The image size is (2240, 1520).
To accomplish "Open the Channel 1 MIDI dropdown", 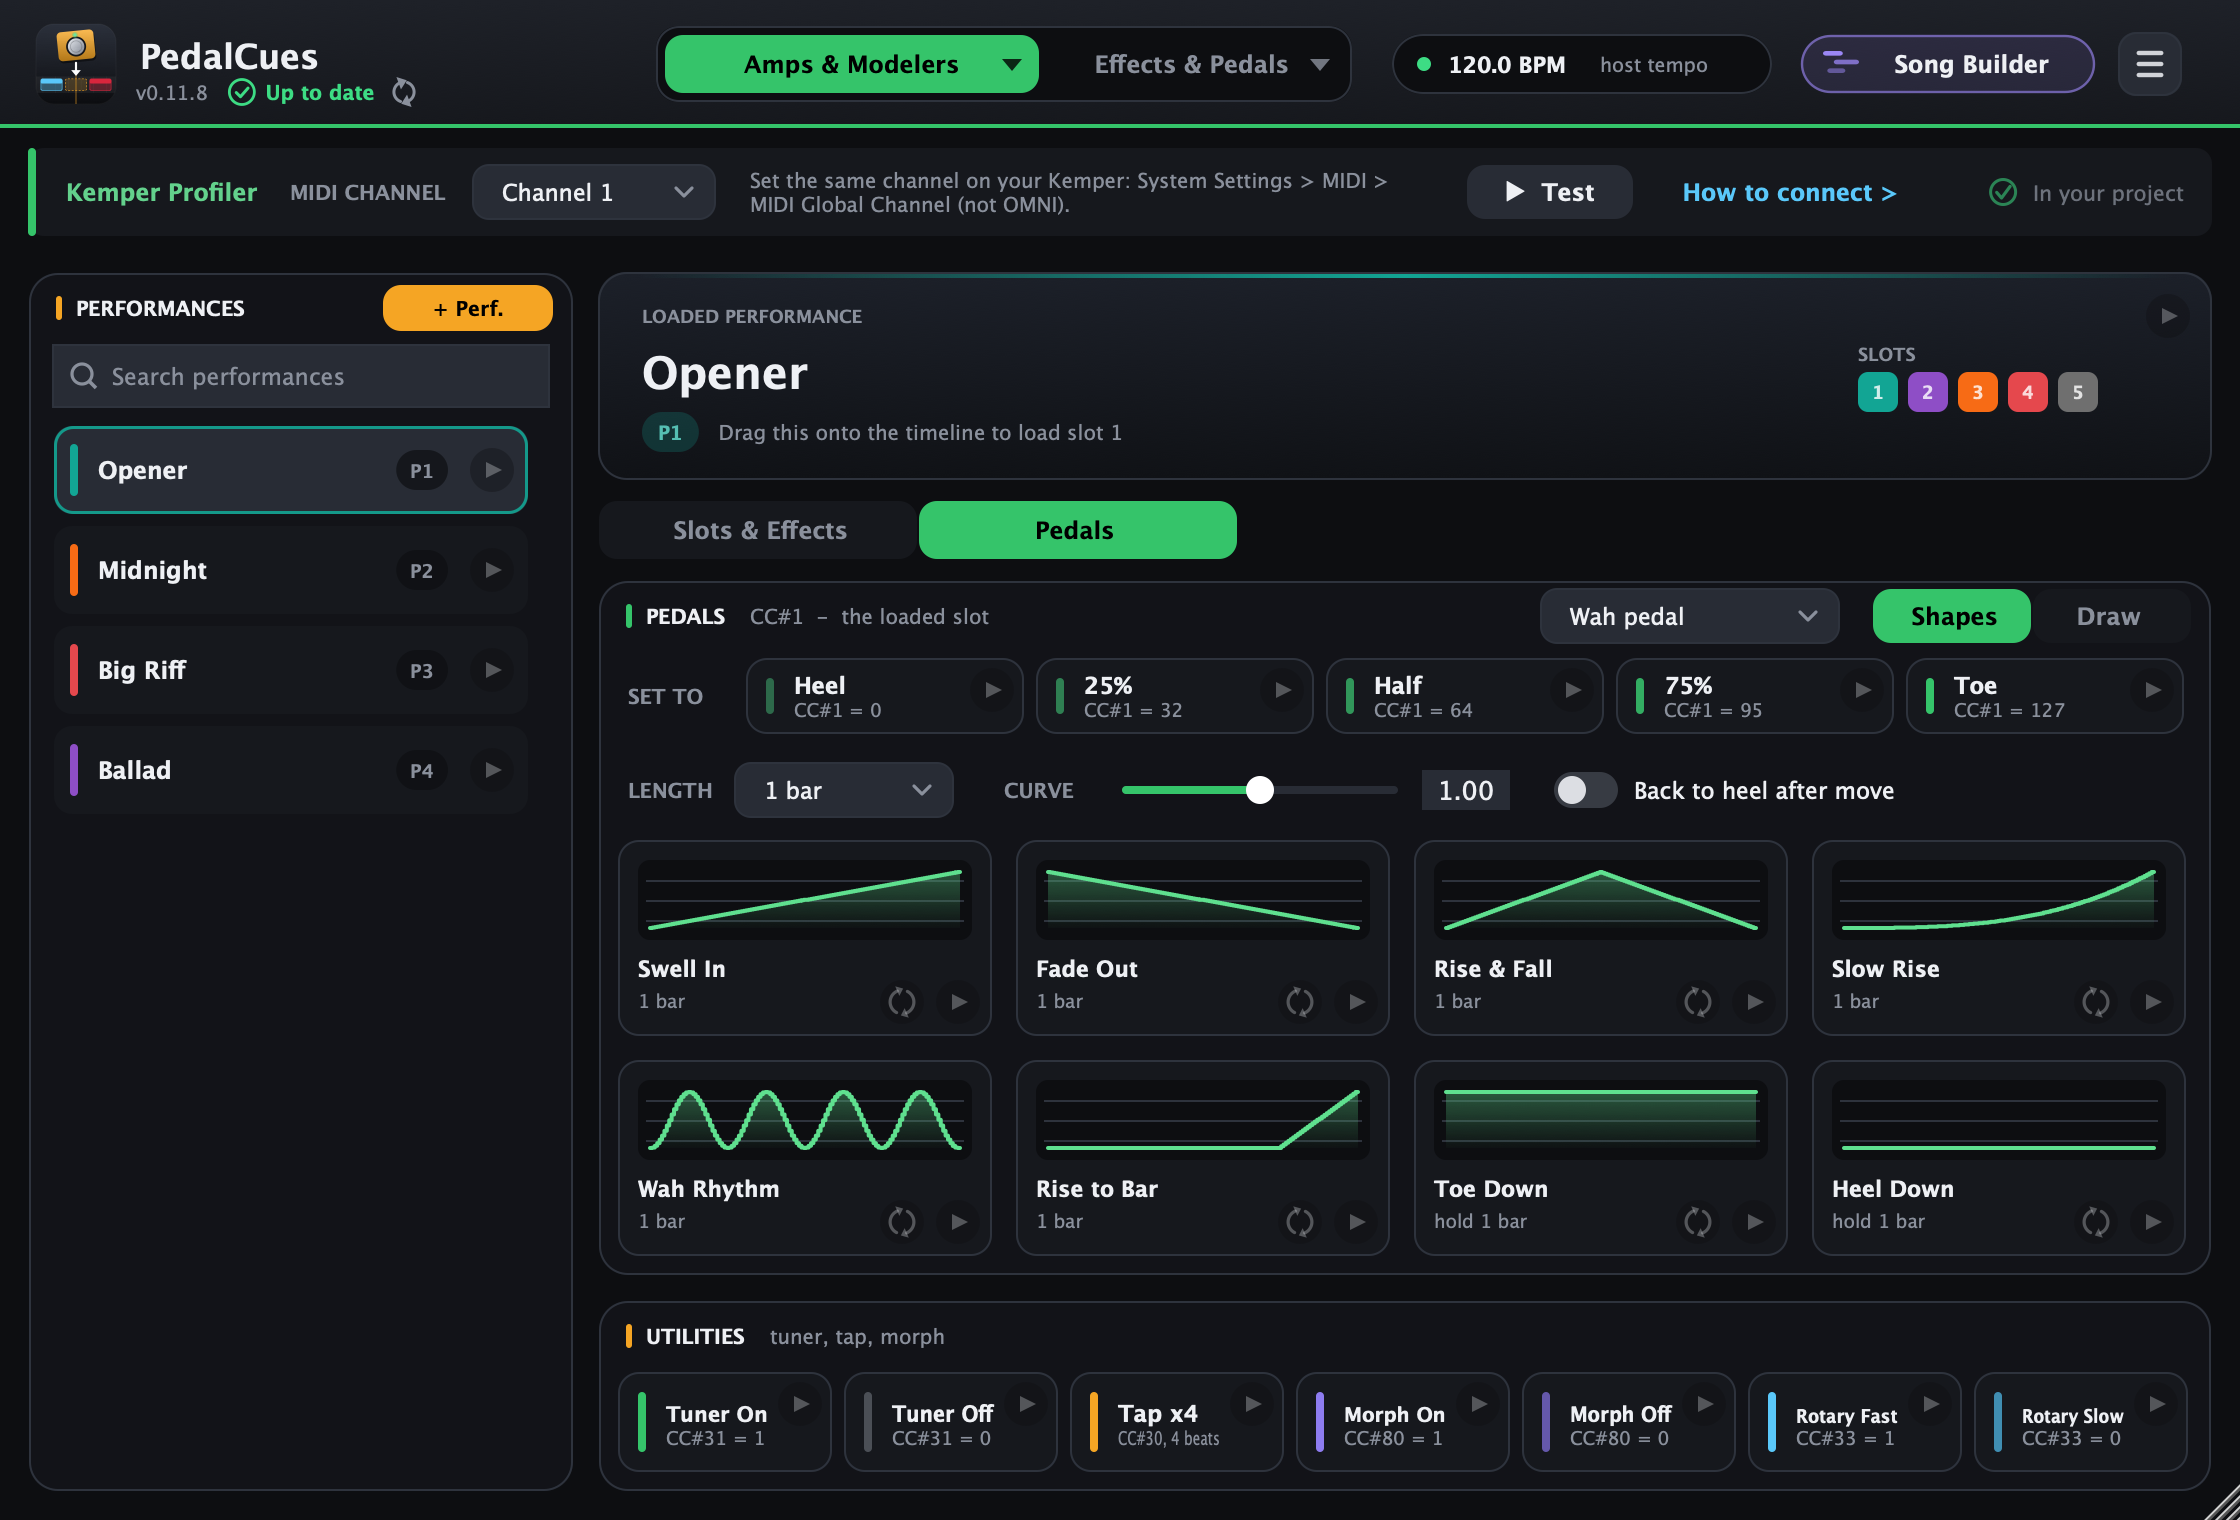I will pyautogui.click(x=594, y=192).
